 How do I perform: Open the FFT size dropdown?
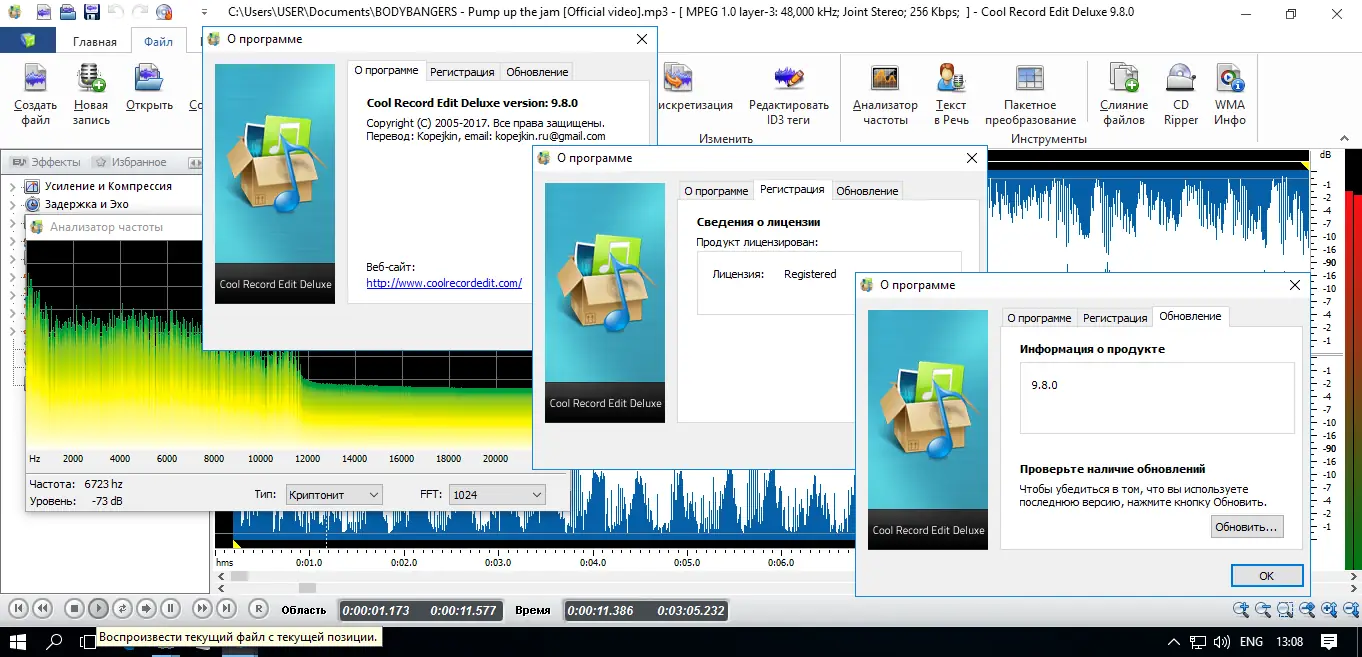[497, 494]
